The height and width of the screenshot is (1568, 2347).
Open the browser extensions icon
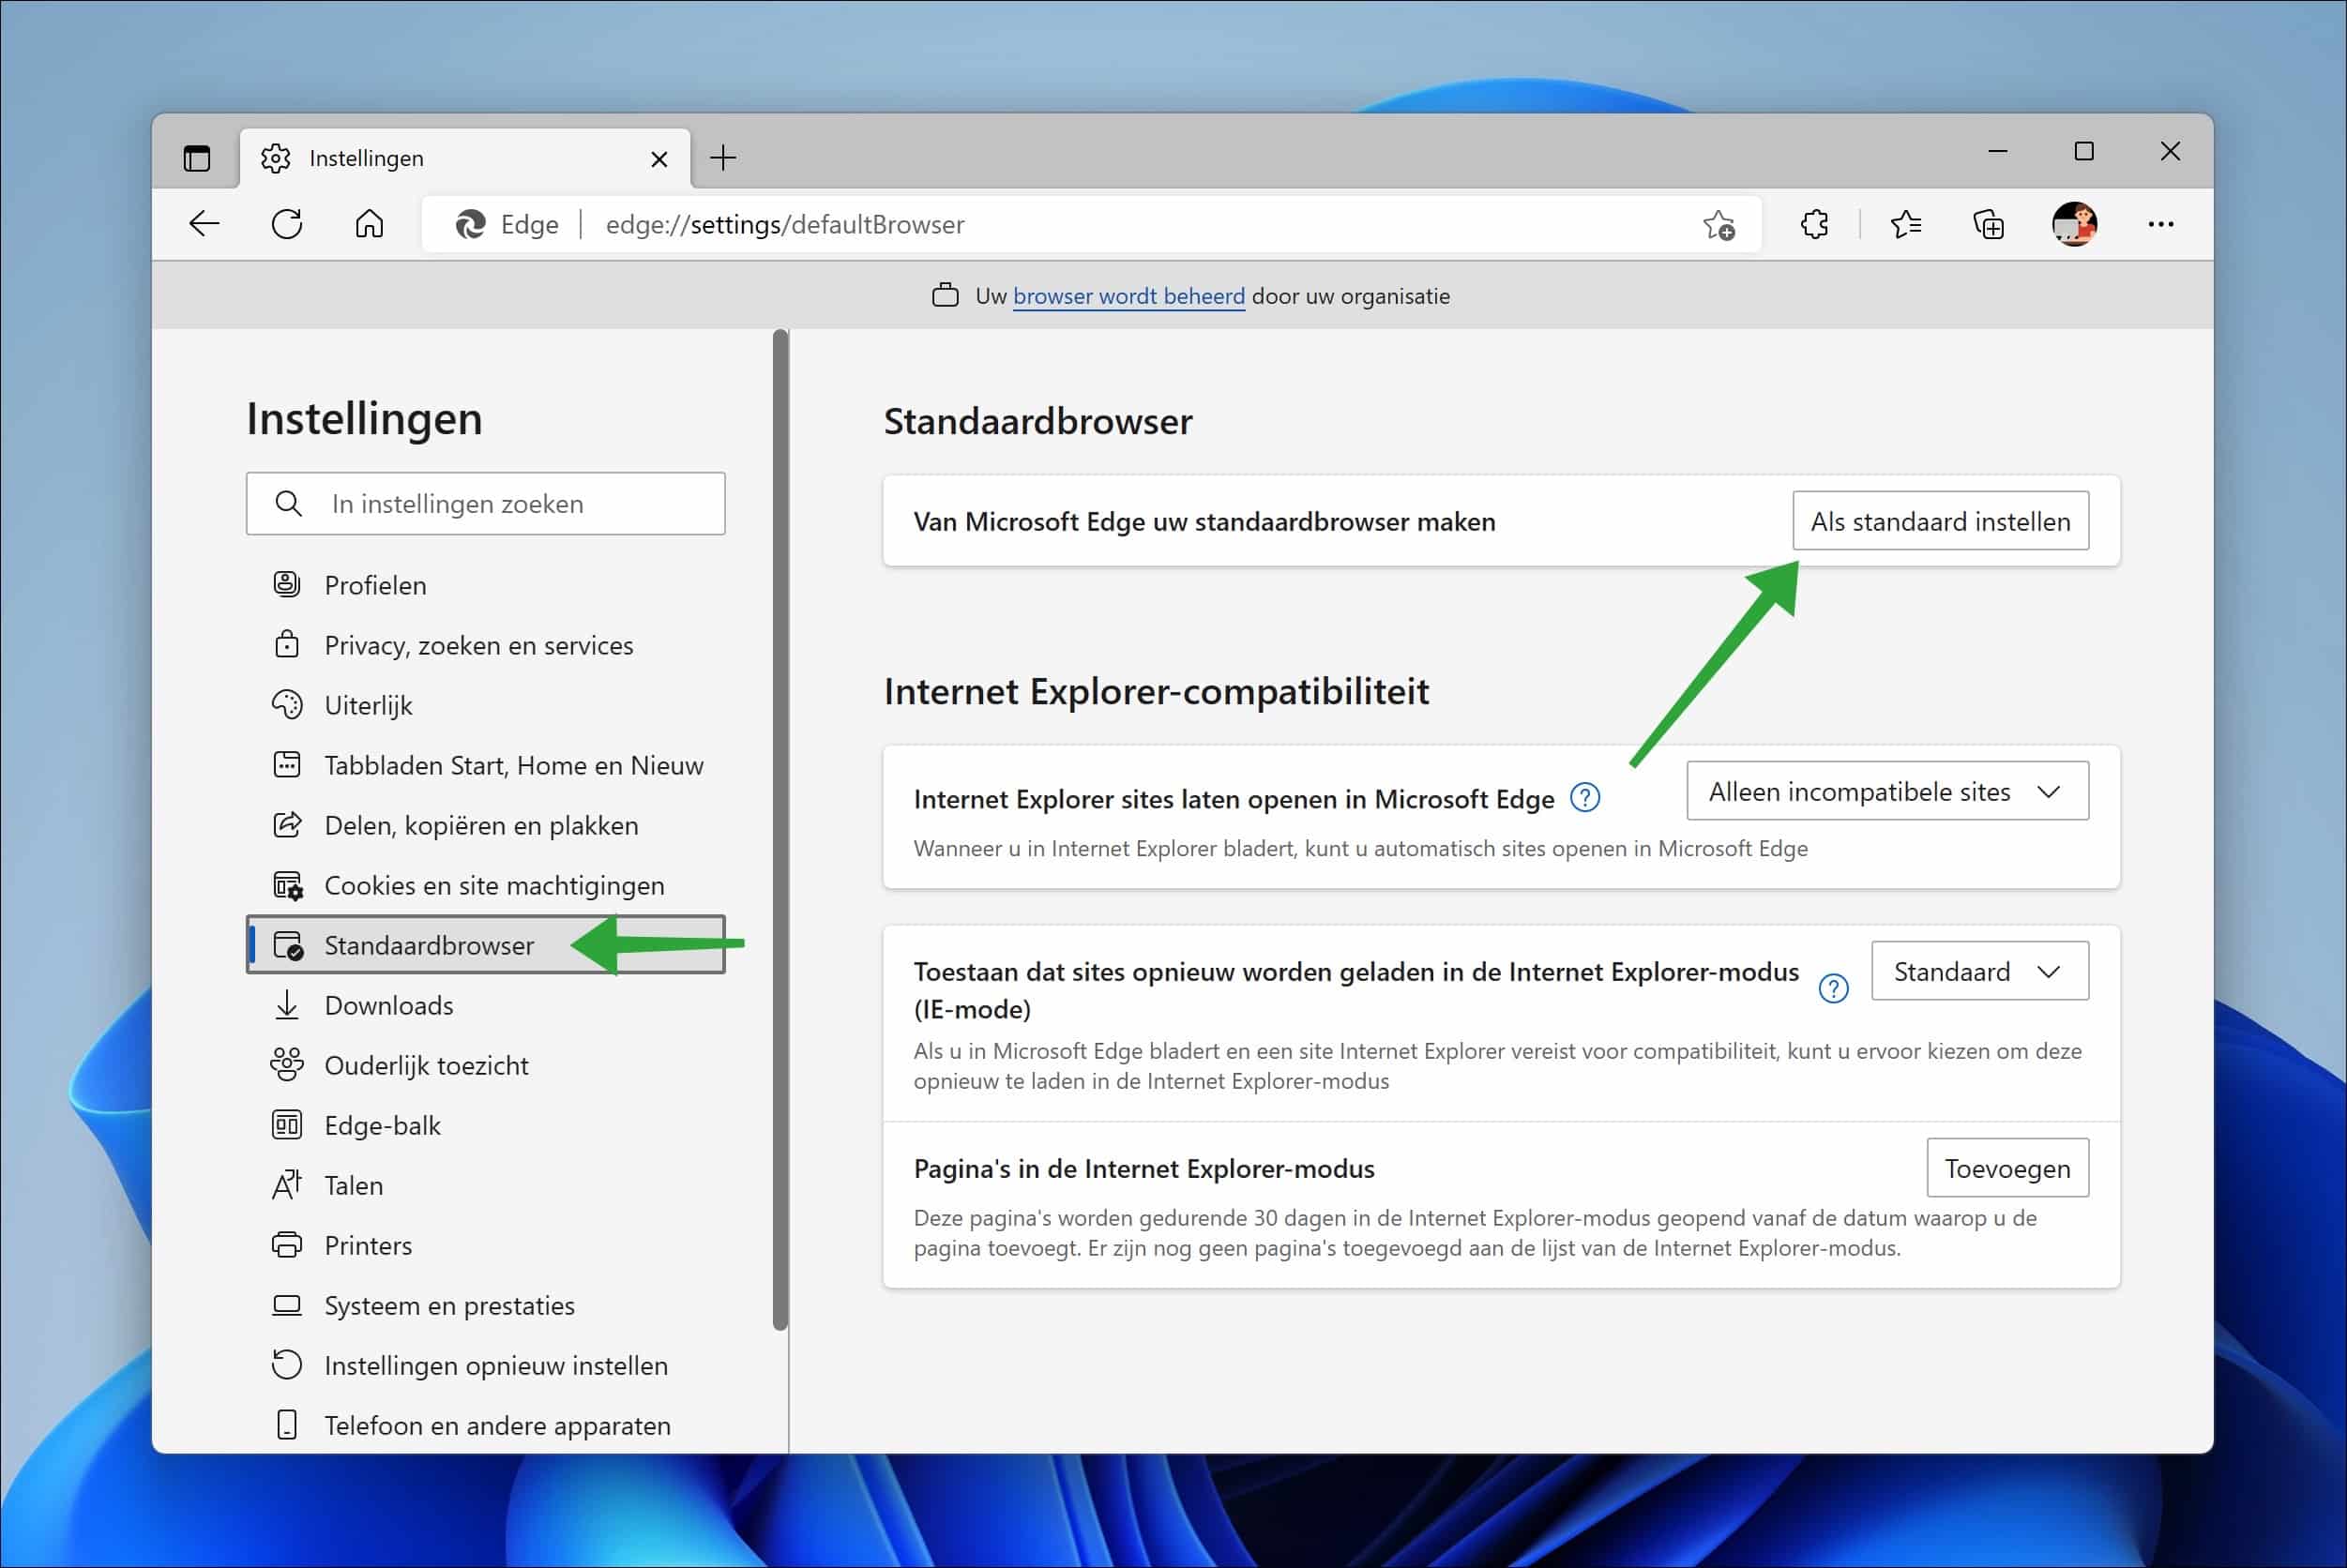pos(1813,224)
